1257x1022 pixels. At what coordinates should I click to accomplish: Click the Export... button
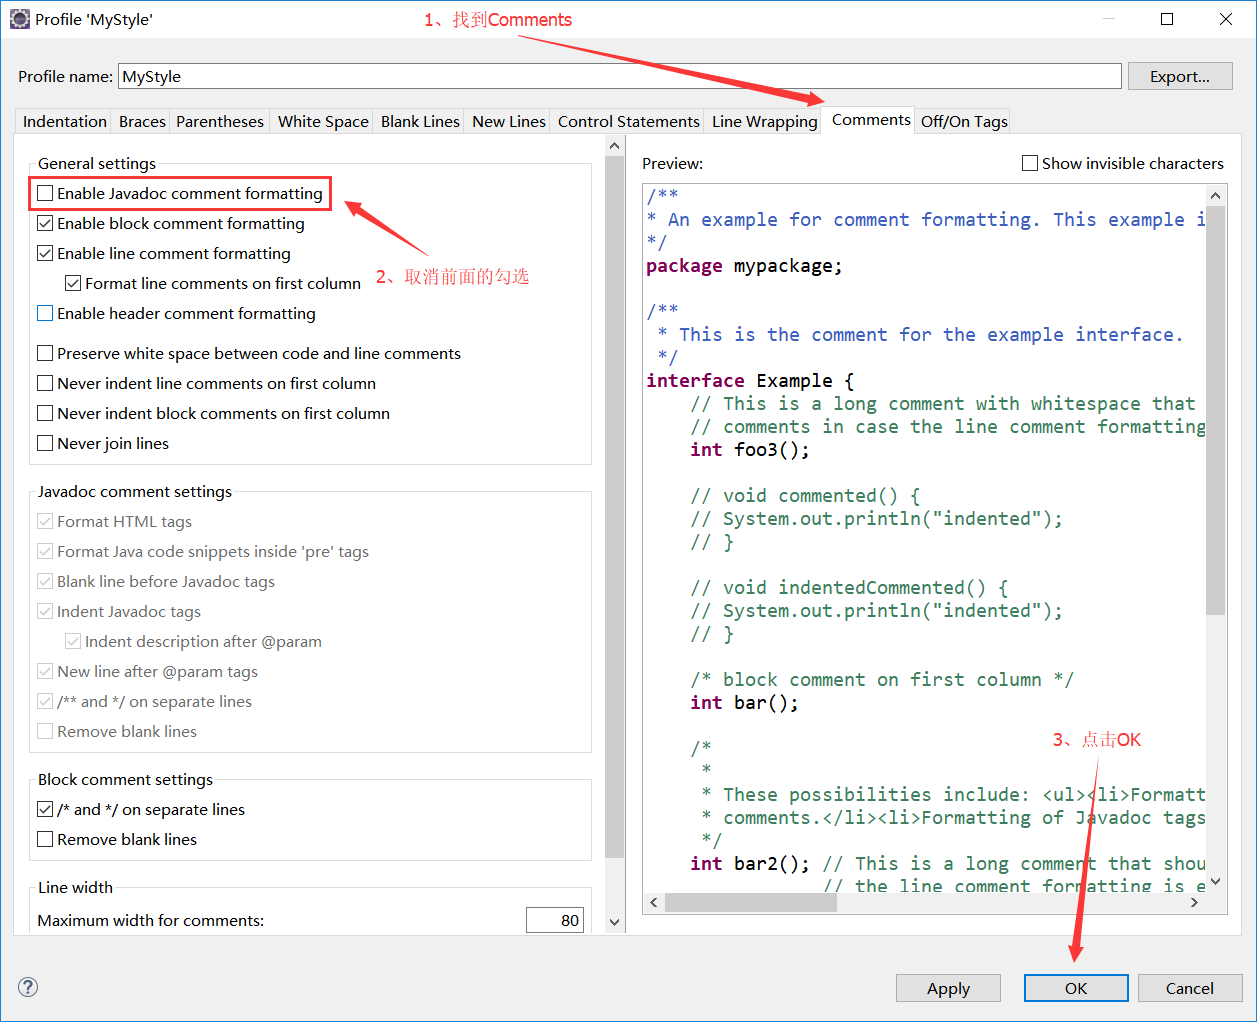click(x=1180, y=76)
